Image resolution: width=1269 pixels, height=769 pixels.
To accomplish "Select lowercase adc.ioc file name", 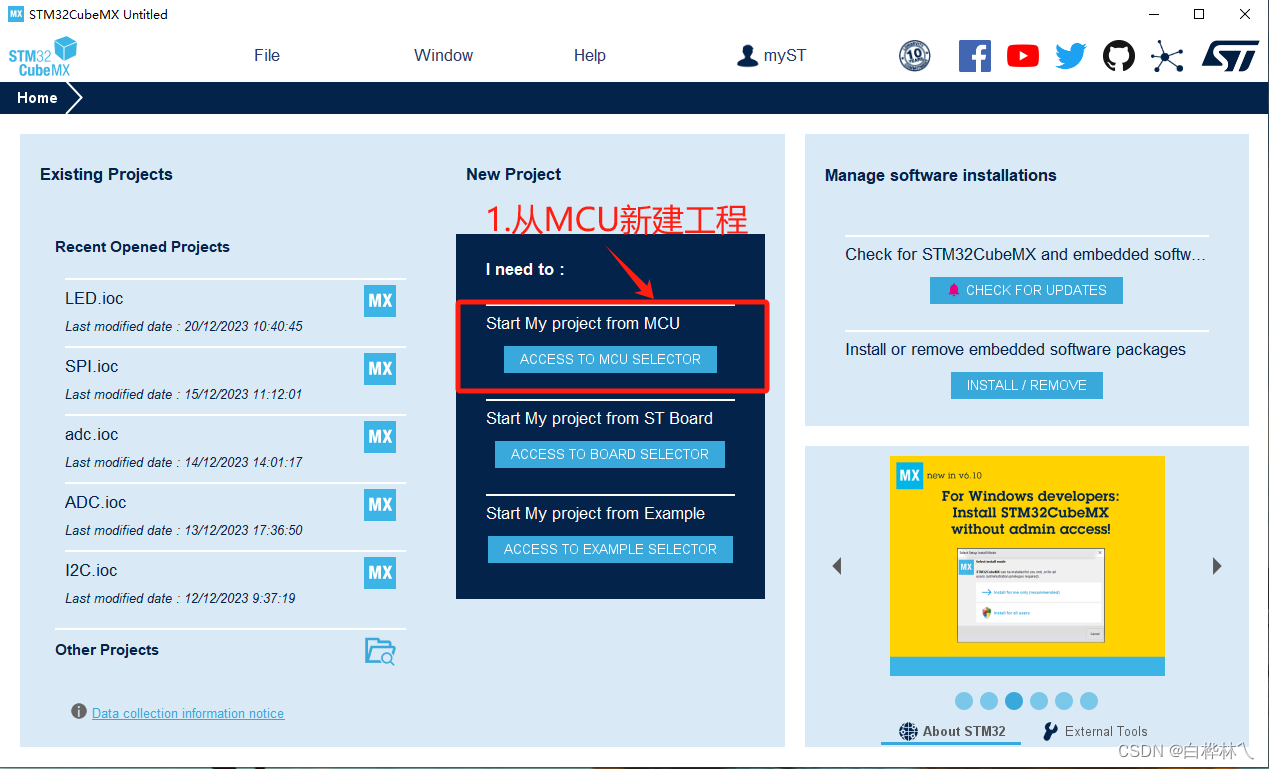I will 92,434.
